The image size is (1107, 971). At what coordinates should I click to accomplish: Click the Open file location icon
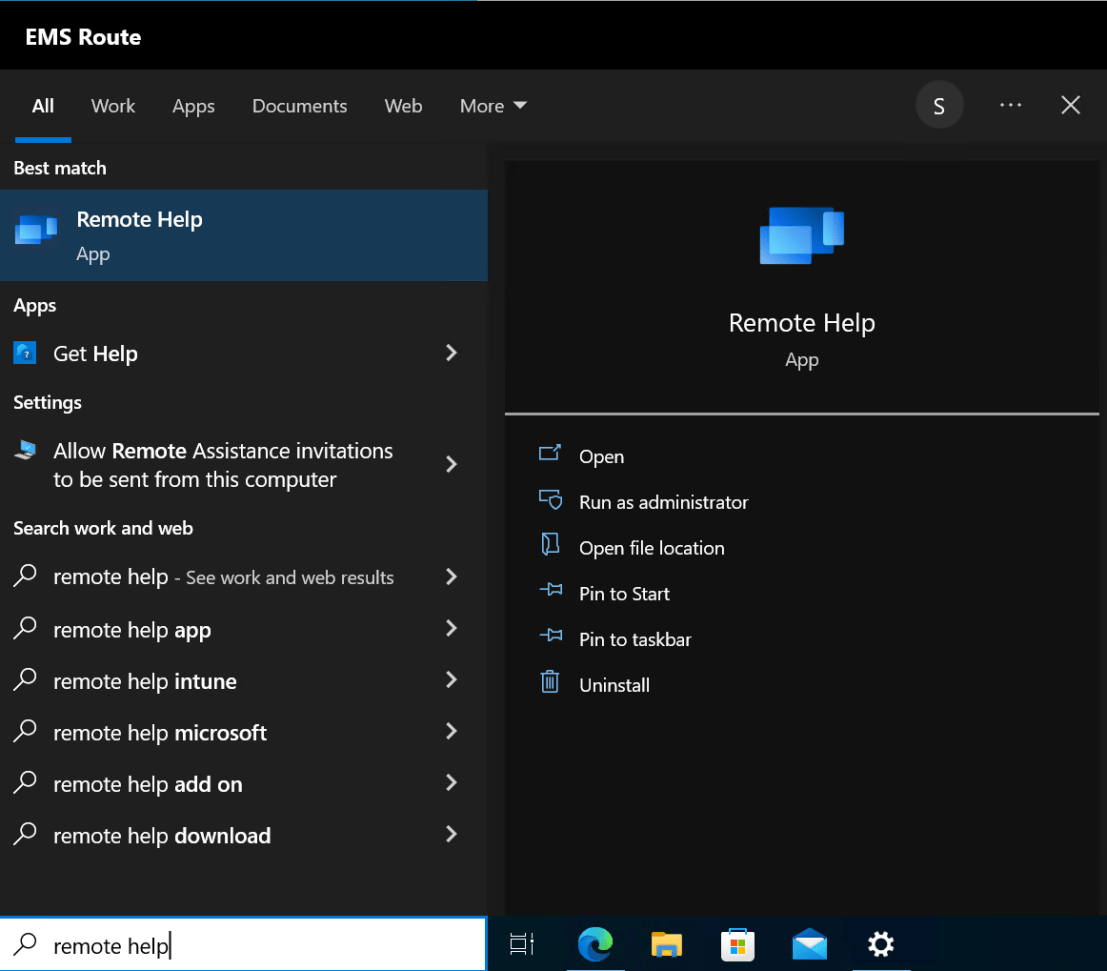(x=551, y=547)
